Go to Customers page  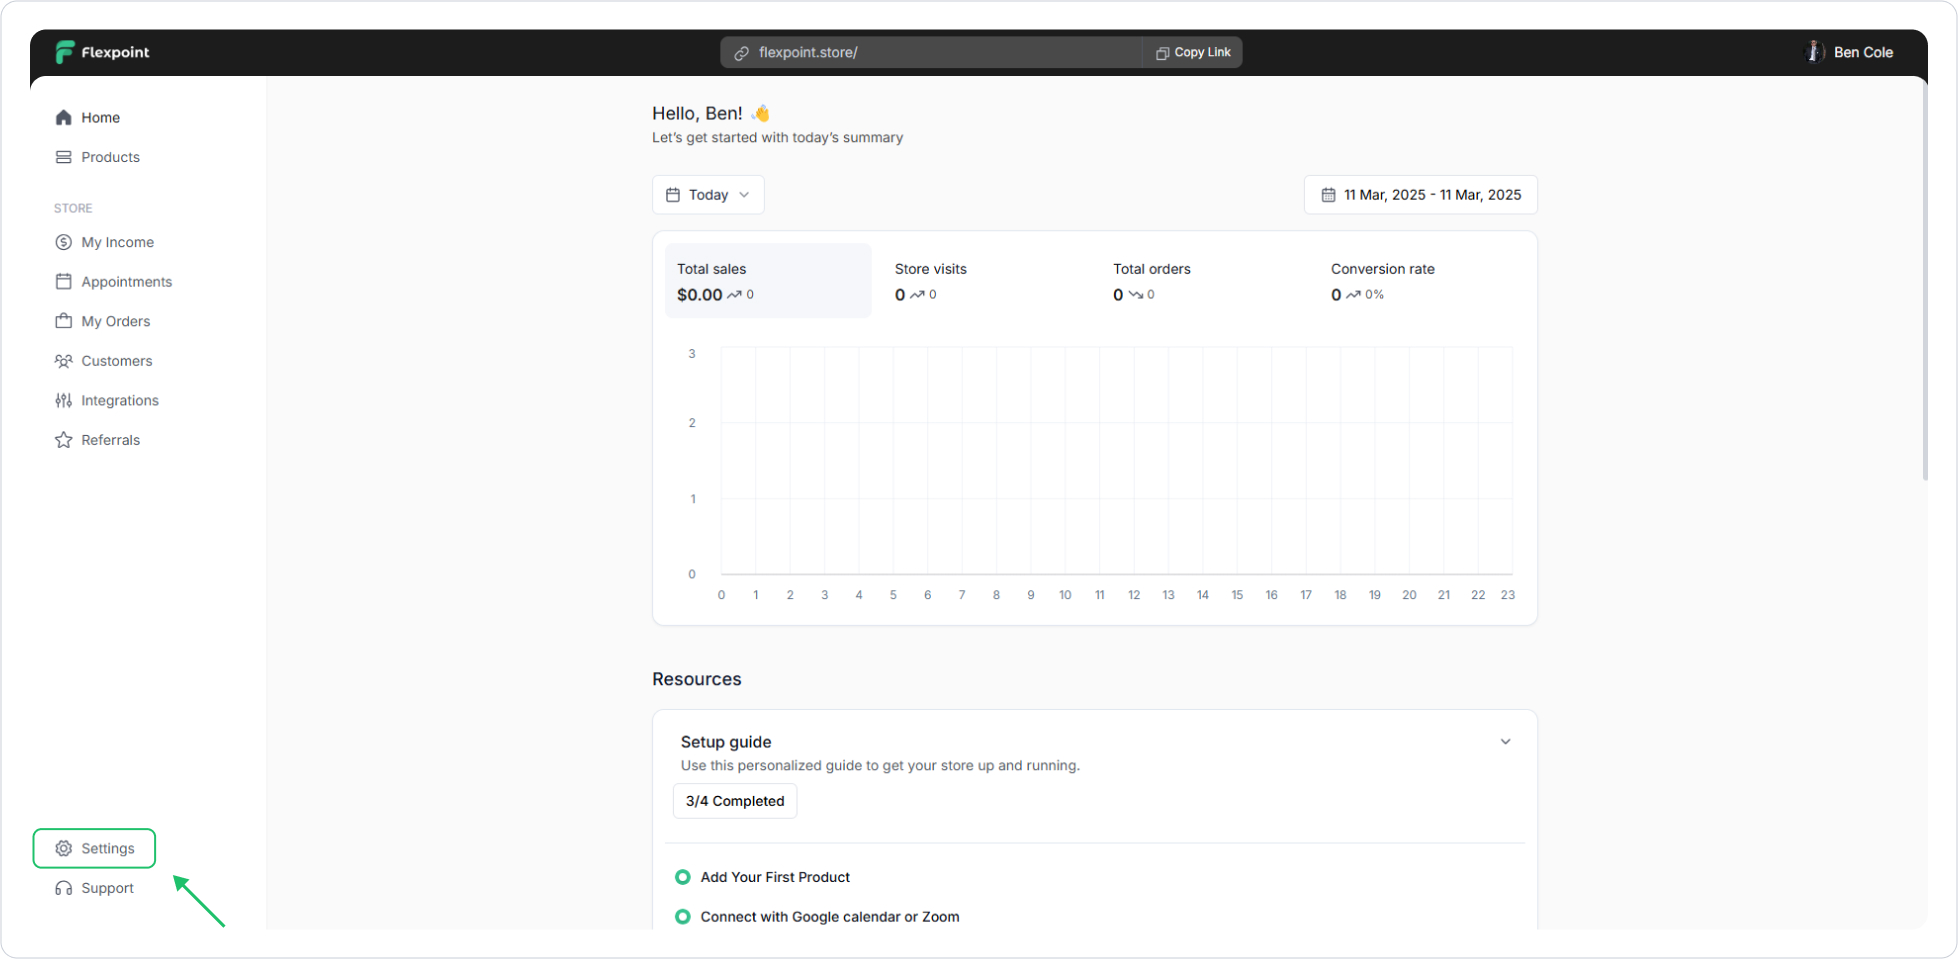pyautogui.click(x=116, y=361)
